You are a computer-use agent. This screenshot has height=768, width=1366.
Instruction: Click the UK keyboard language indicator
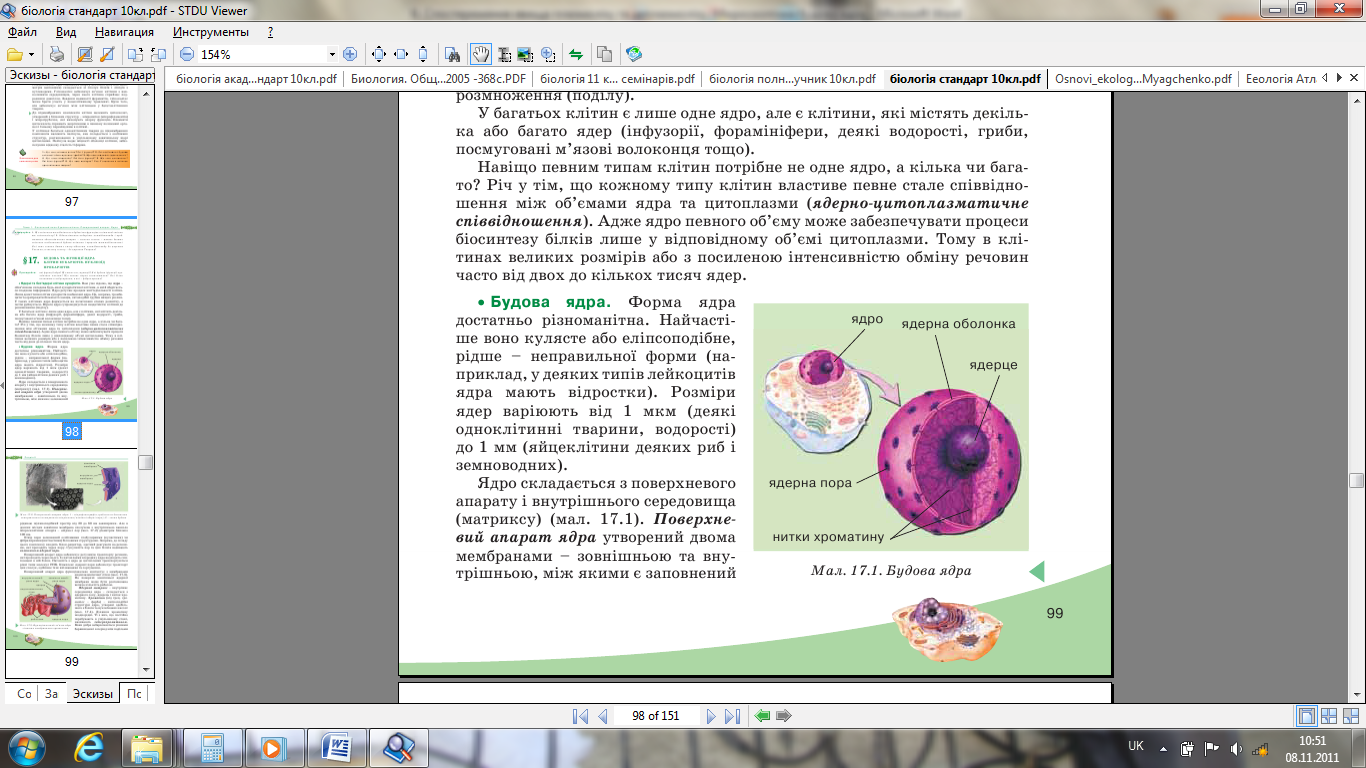1136,746
